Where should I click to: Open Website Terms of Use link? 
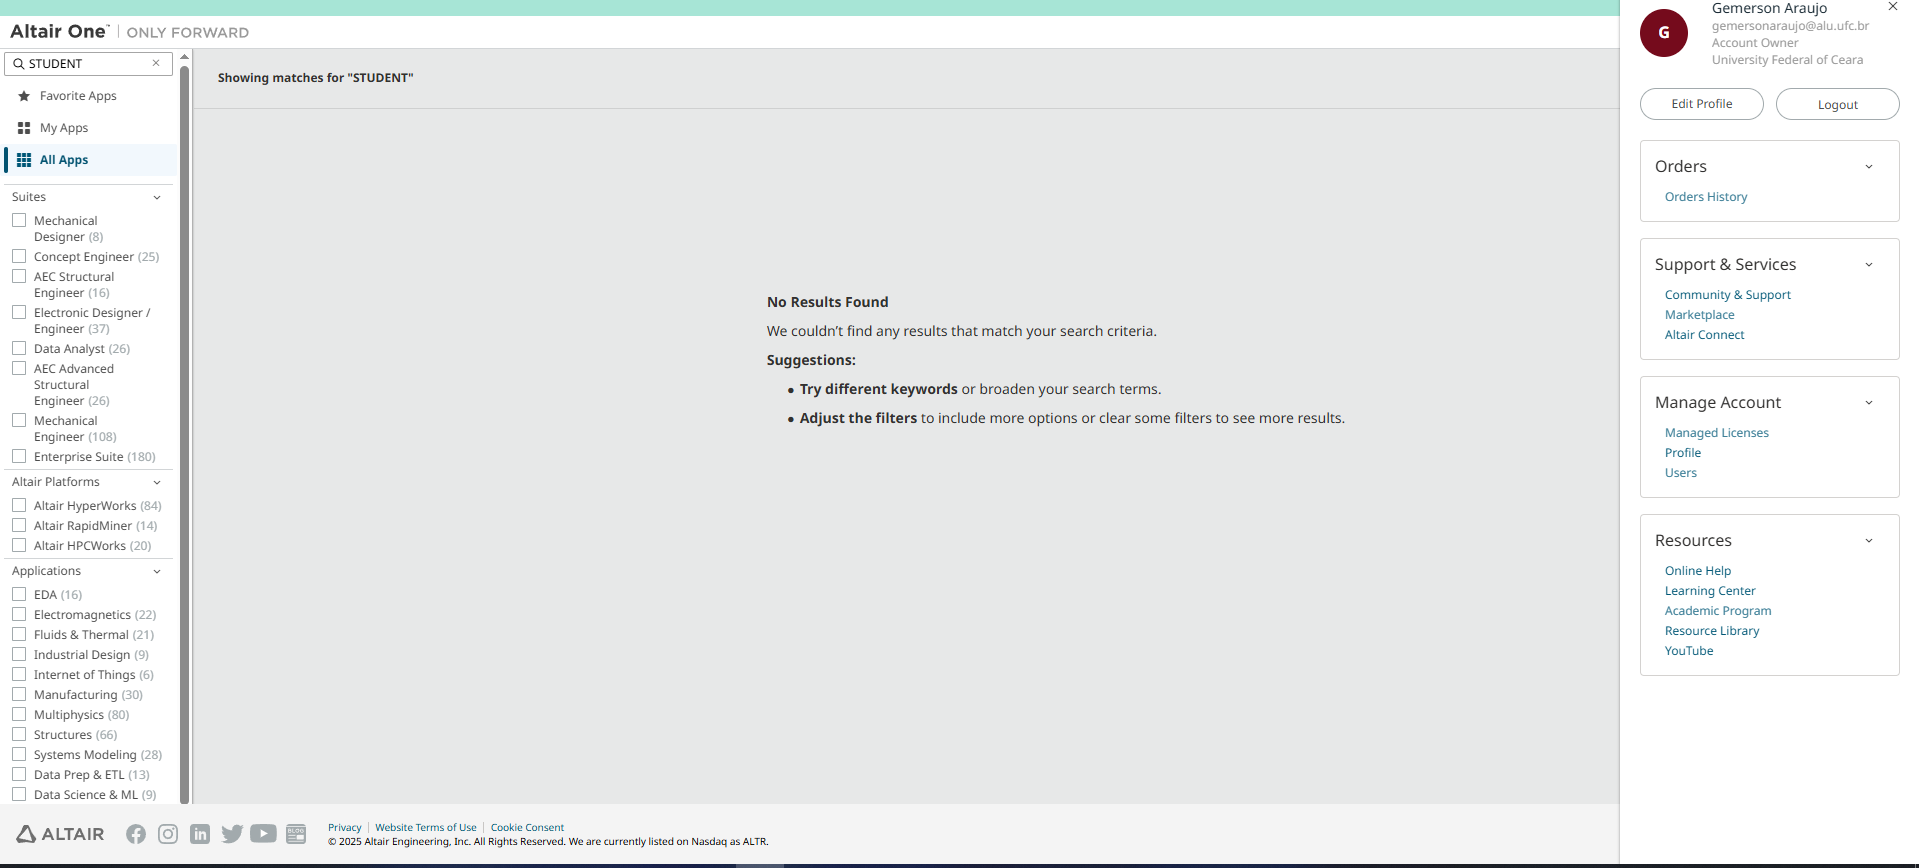tap(426, 828)
